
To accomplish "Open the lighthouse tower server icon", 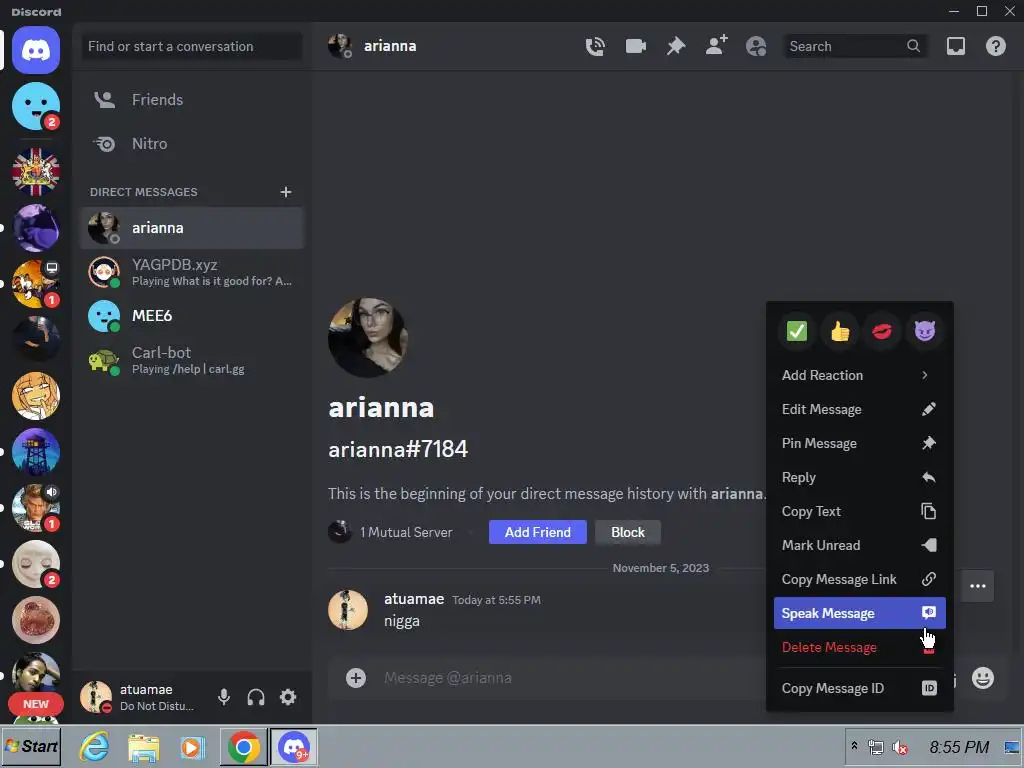I will point(36,452).
